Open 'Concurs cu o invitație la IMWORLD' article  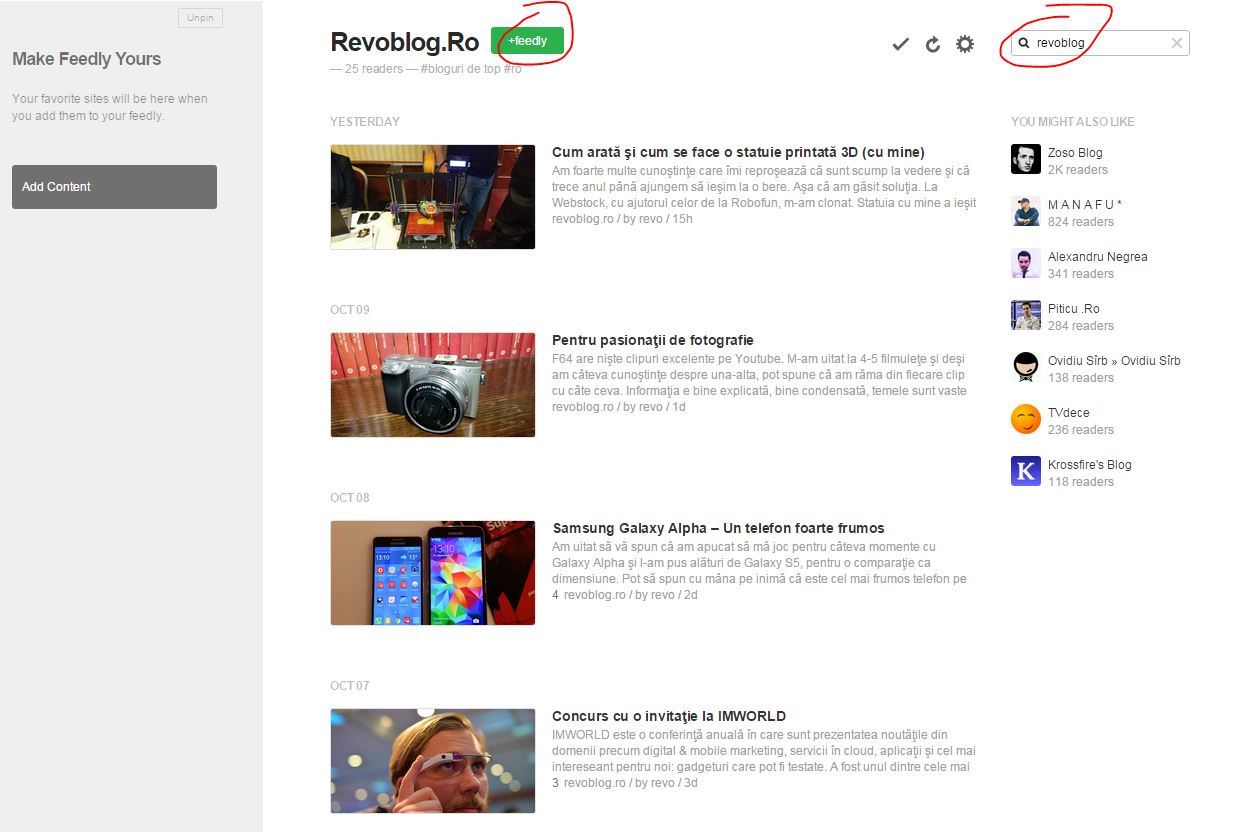pyautogui.click(x=669, y=716)
